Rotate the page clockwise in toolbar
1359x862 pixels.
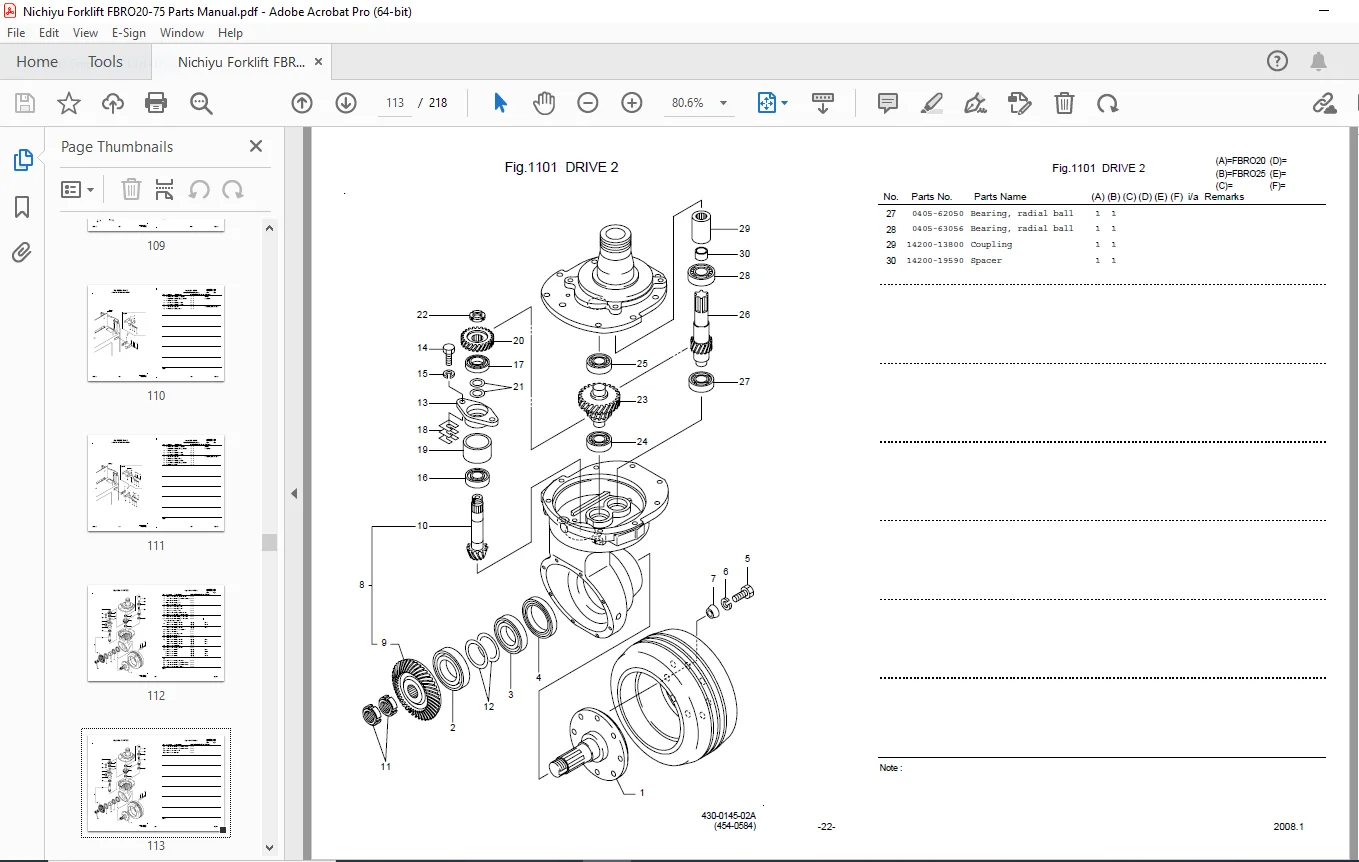click(x=1108, y=103)
